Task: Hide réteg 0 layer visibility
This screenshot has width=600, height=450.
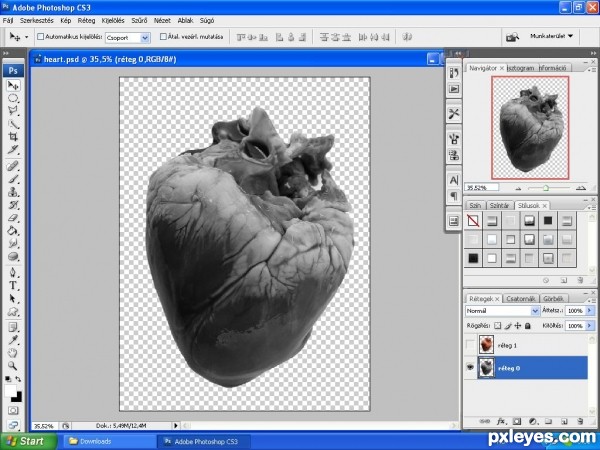Action: [470, 368]
